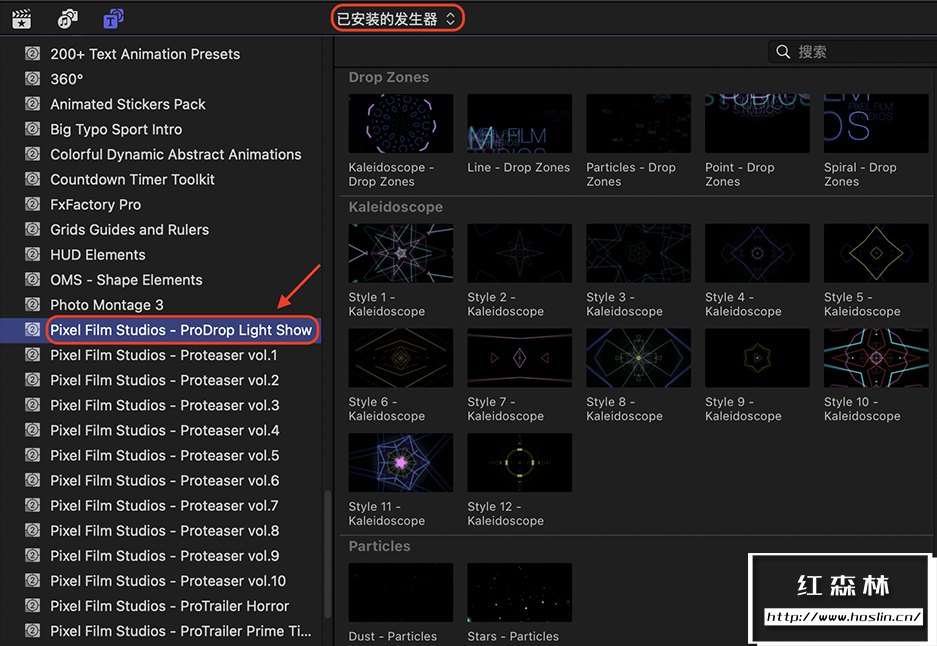Select Pixel Film Studios - ProTrailer Horror

[170, 606]
